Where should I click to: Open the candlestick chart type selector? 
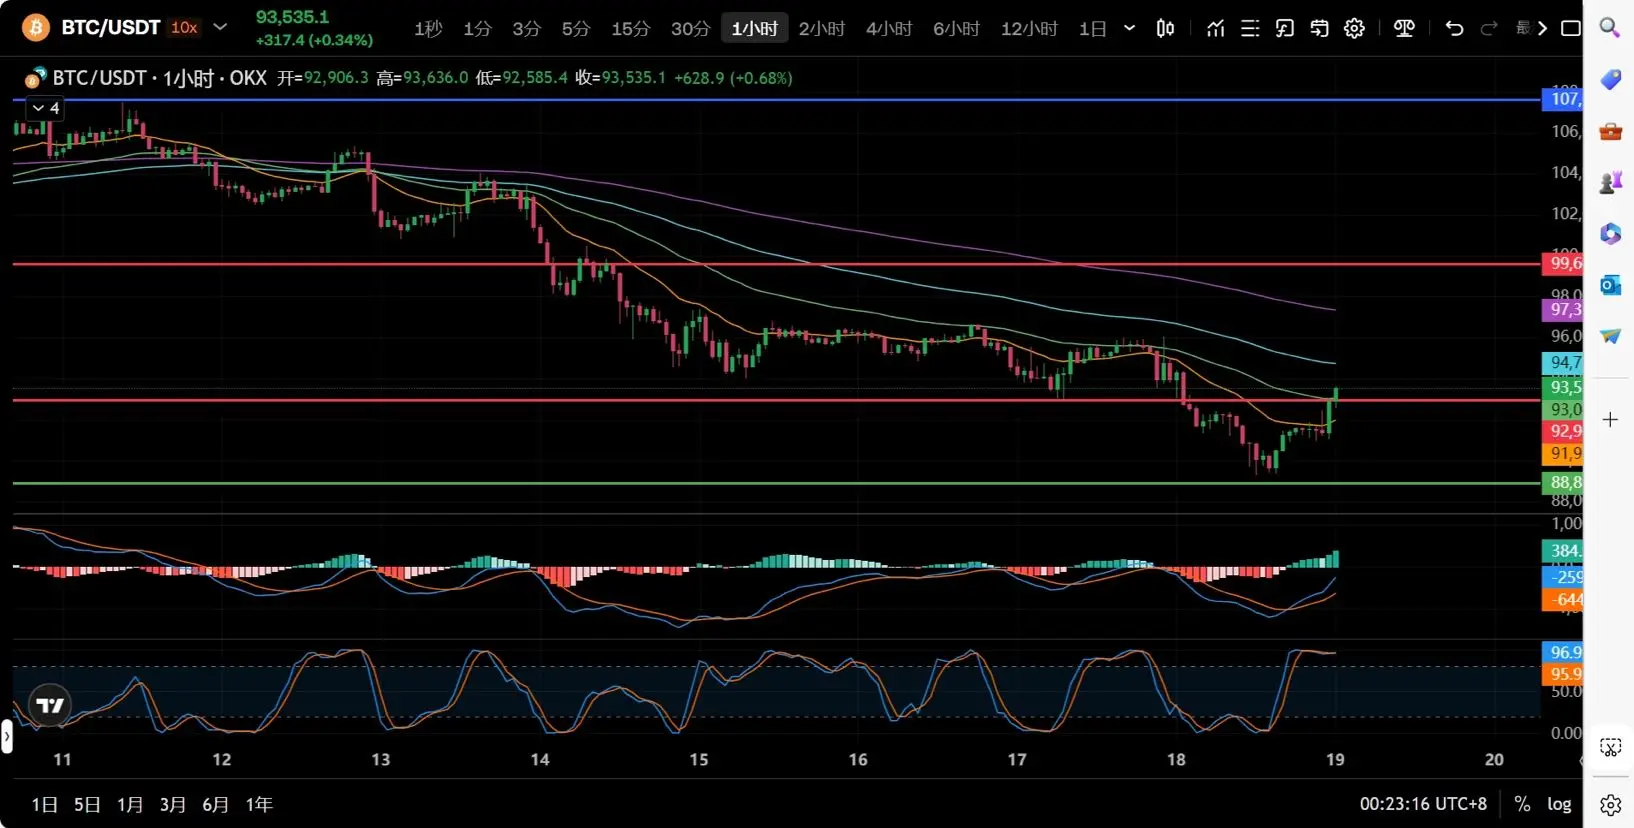(x=1165, y=28)
